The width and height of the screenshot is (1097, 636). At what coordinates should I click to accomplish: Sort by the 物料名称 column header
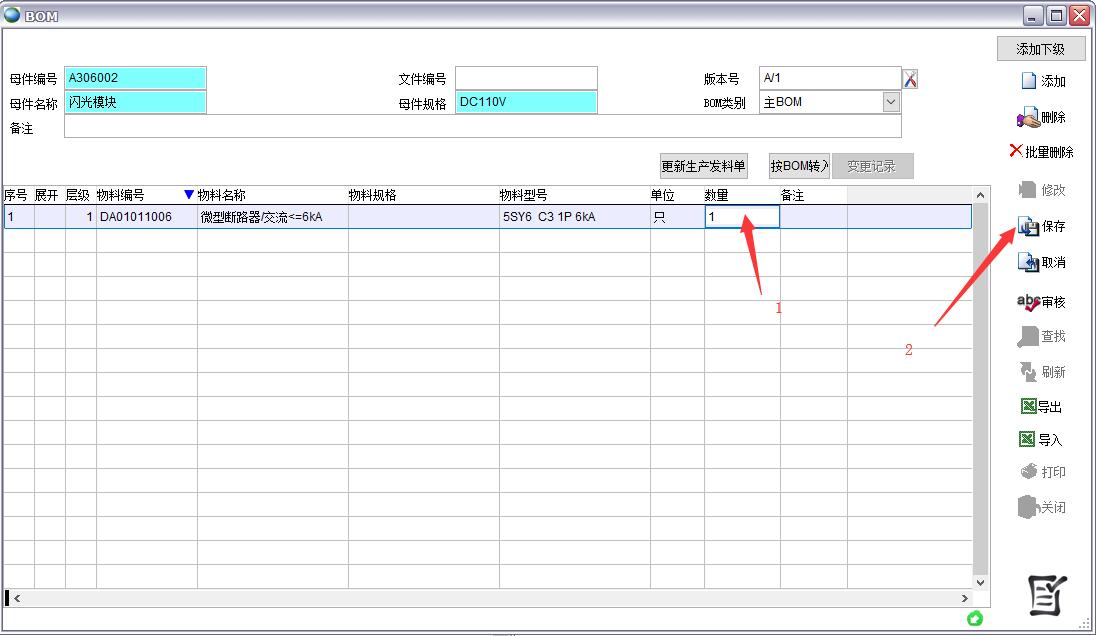[221, 195]
